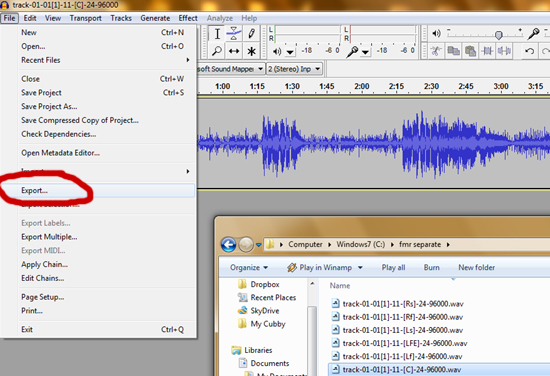Click the Trim audio toolbar icon
Viewport: 550px width, 376px height.
tap(487, 51)
